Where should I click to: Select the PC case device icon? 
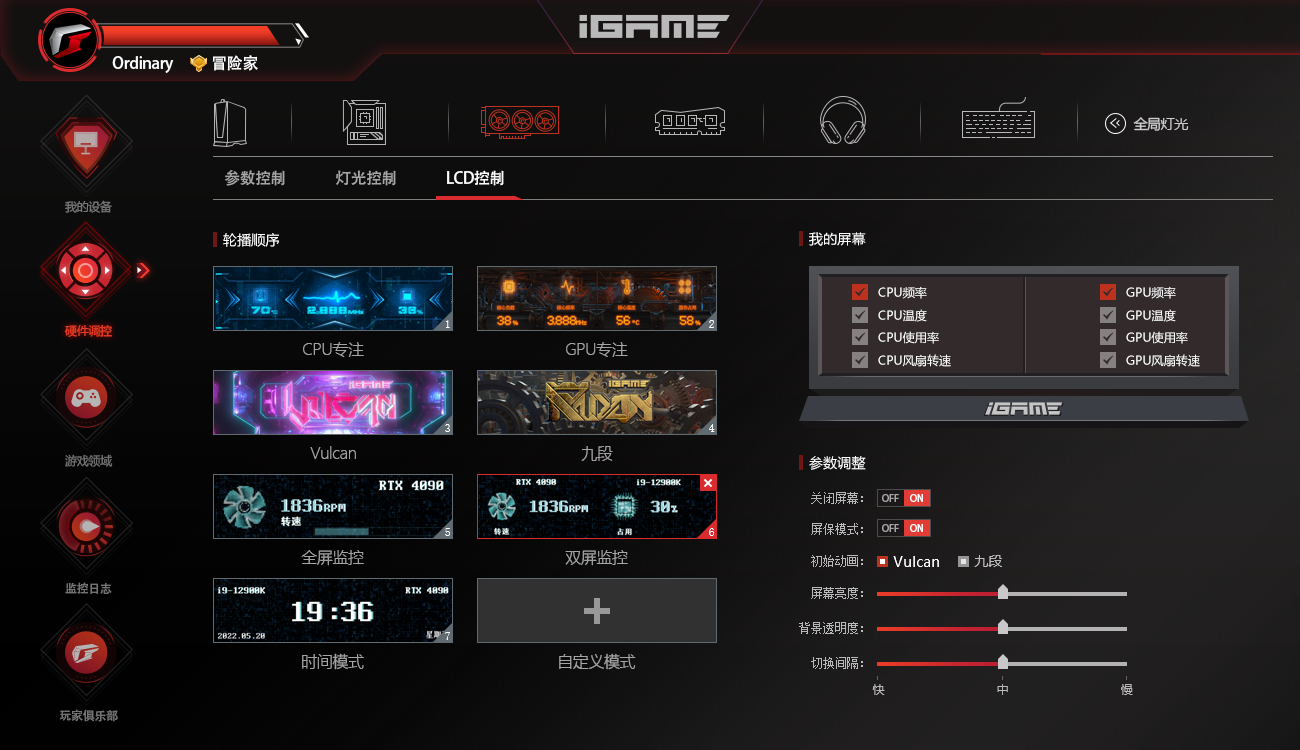(229, 123)
